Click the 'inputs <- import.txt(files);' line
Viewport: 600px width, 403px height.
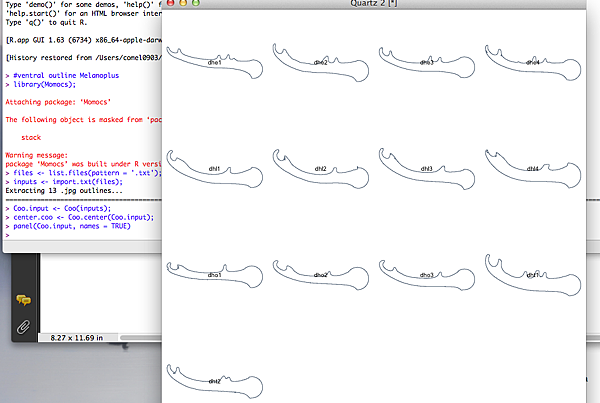click(68, 182)
